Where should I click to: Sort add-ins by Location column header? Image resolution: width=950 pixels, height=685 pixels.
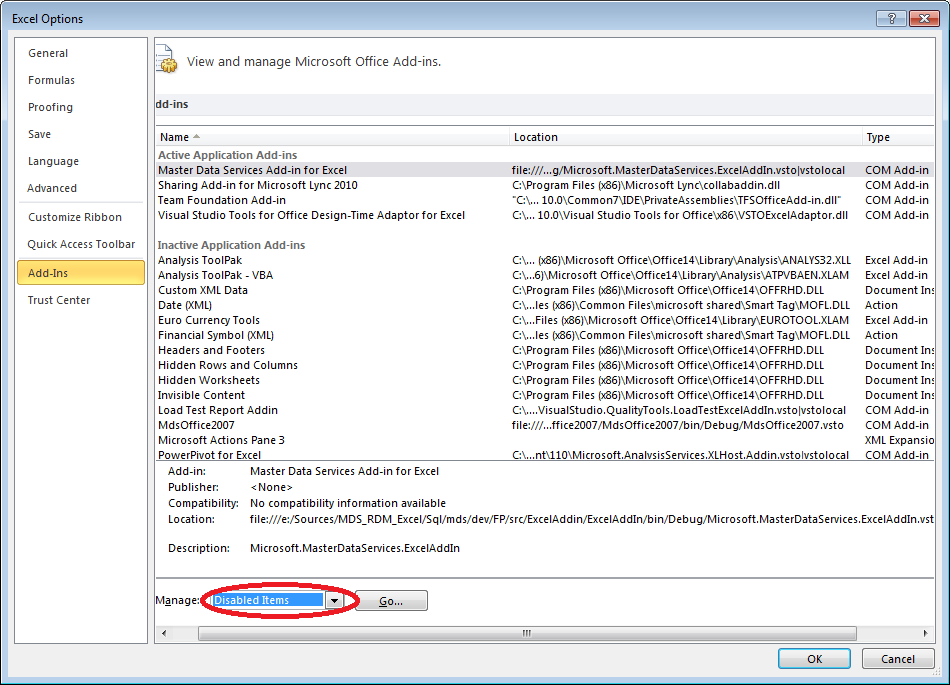[x=685, y=137]
